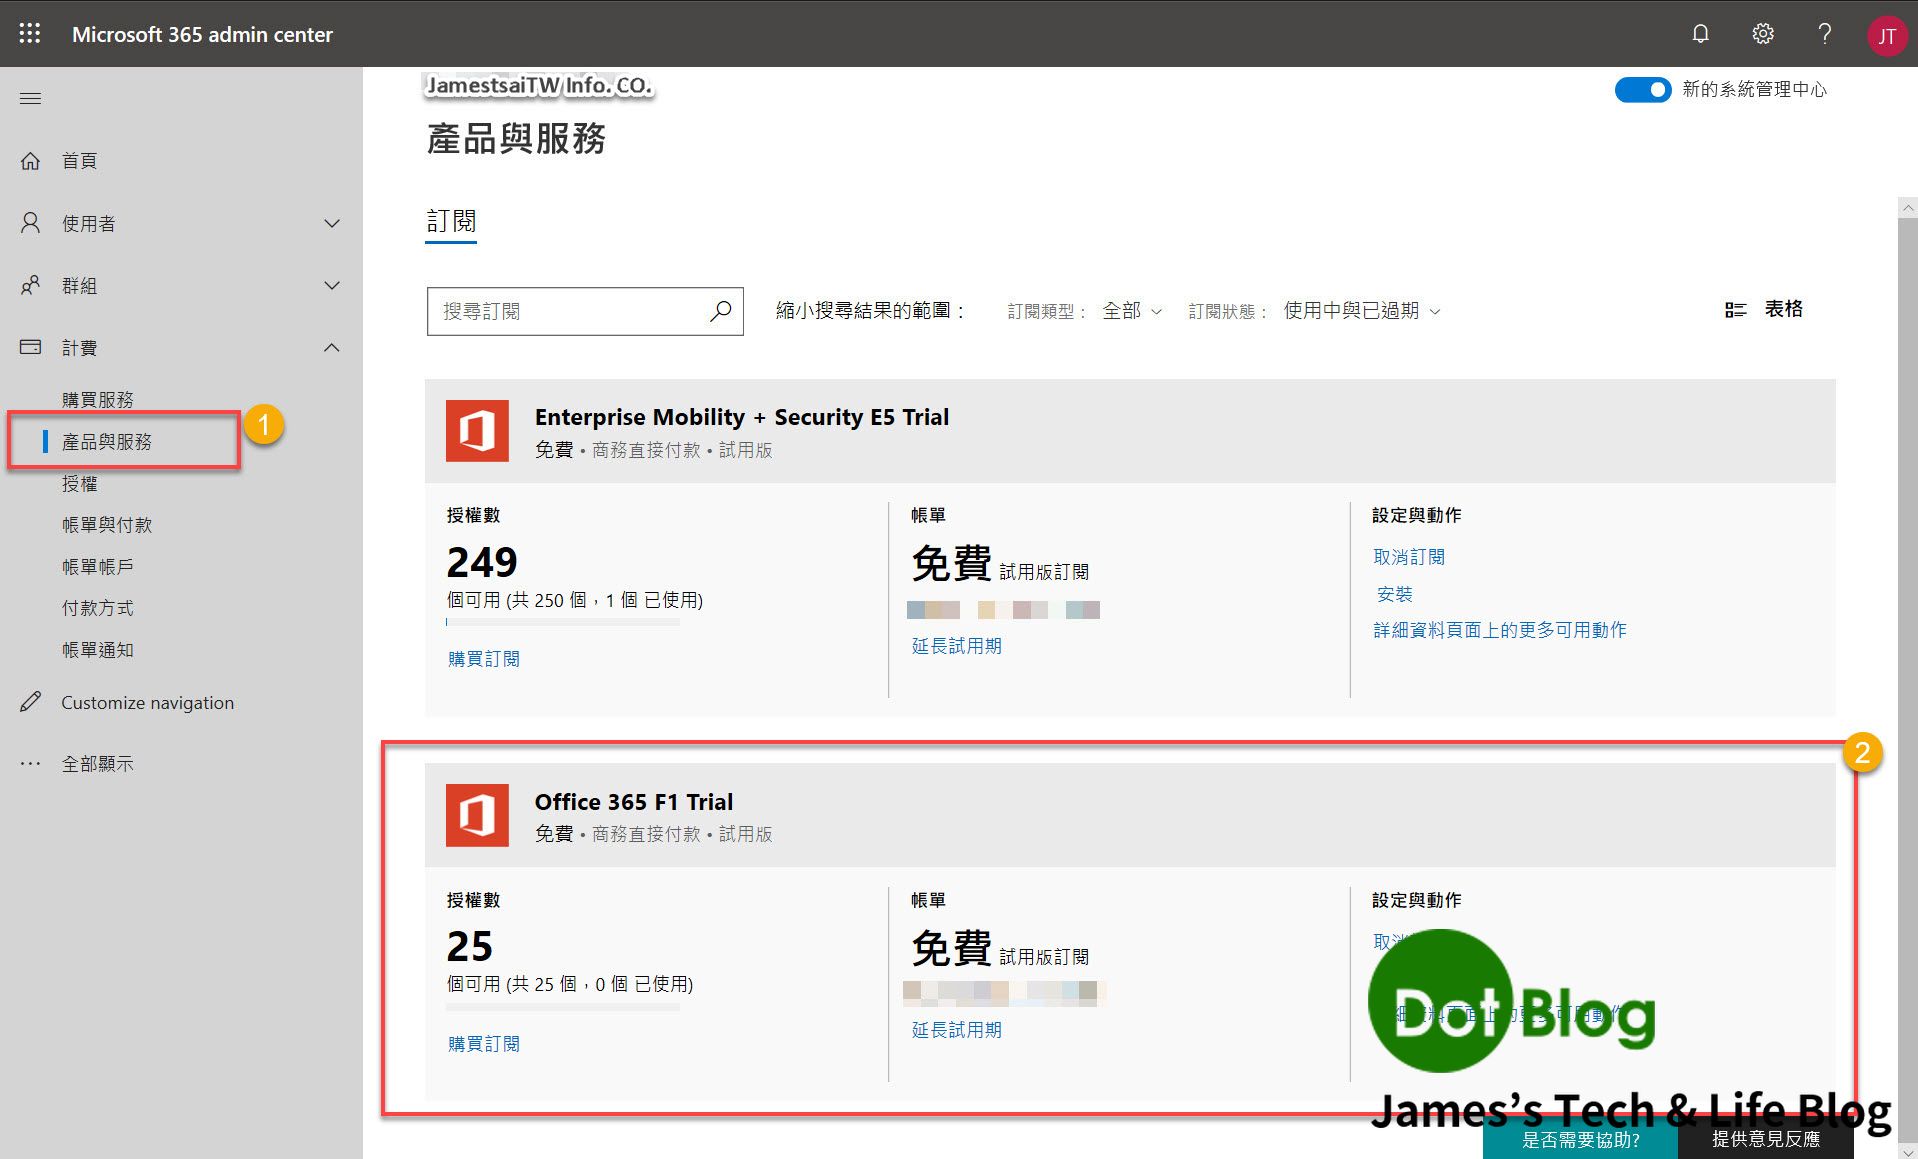
Task: Click the Customize navigation pencil icon
Action: pos(31,702)
